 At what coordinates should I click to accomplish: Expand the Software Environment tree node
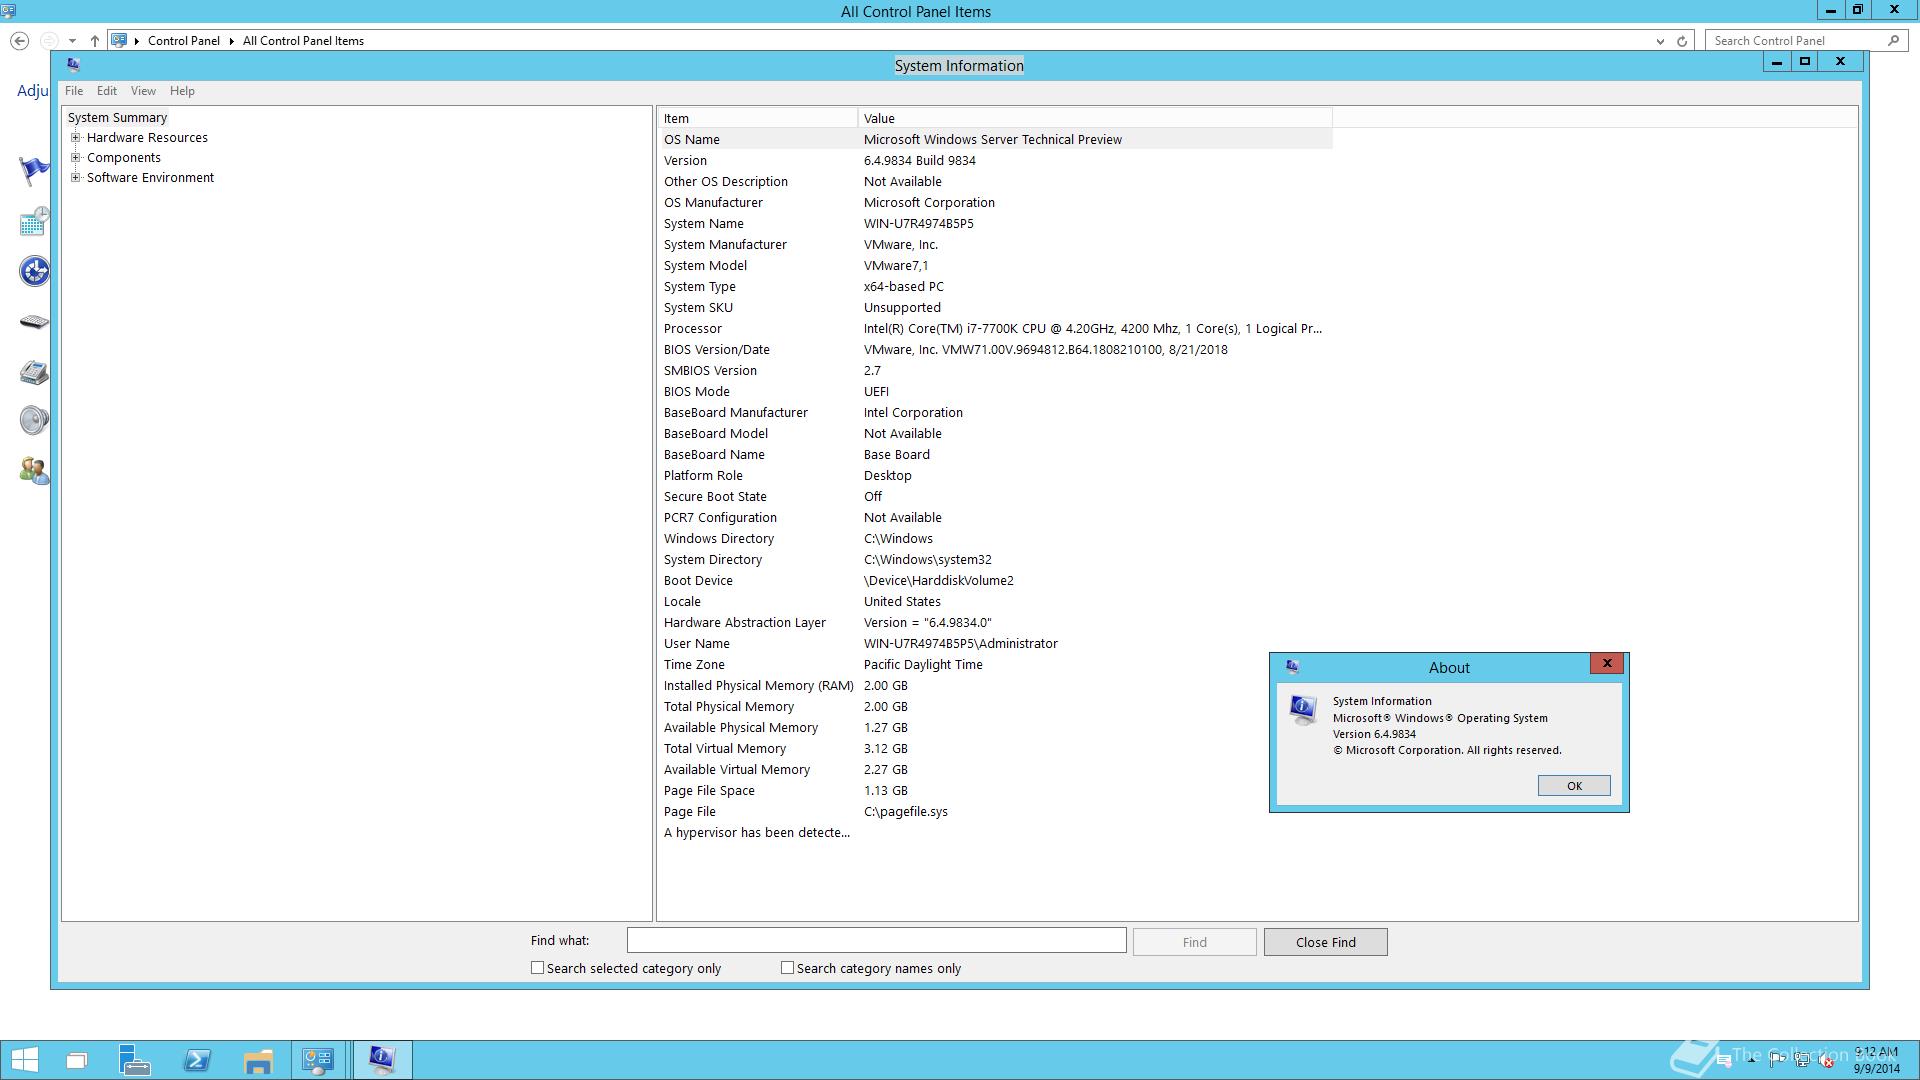tap(75, 178)
